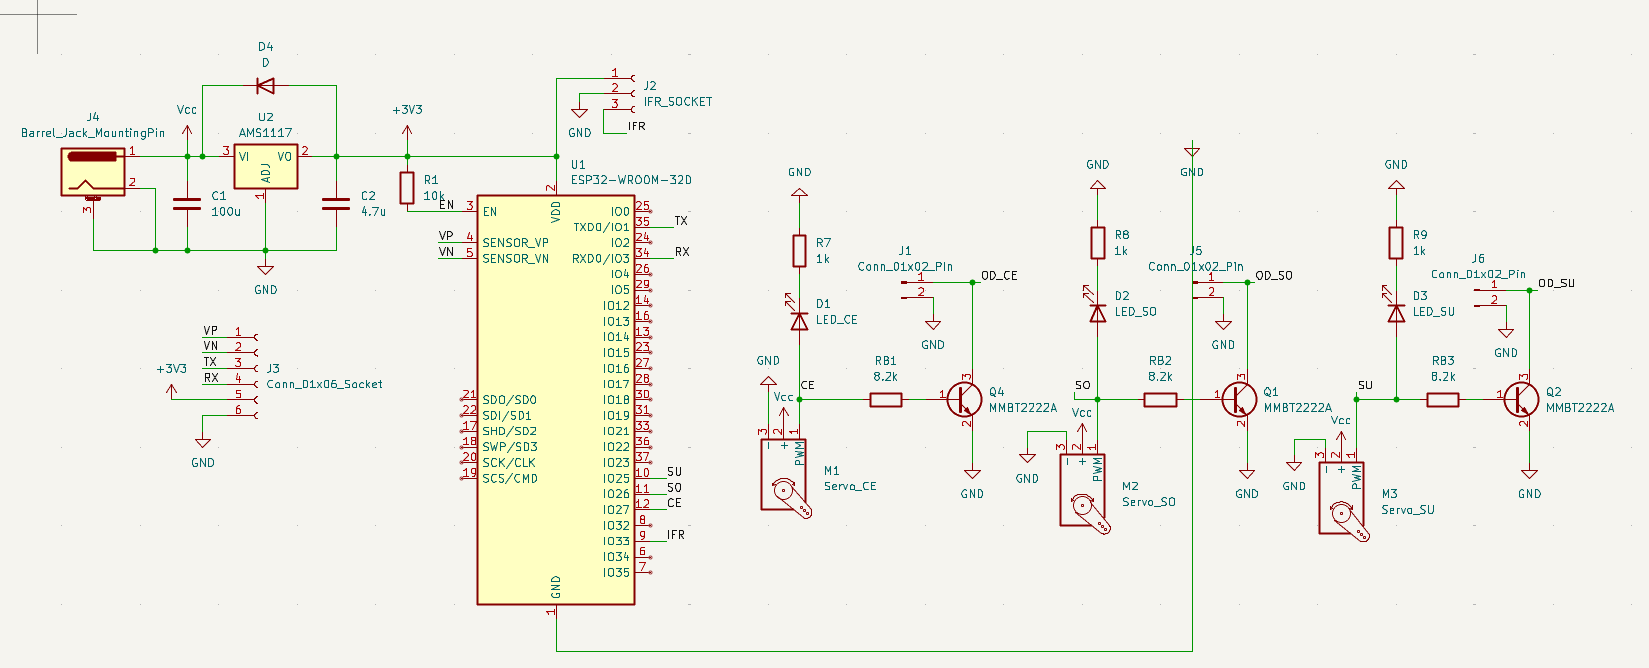This screenshot has width=1649, height=668.
Task: Click the Servo_SU value text
Action: point(1408,510)
